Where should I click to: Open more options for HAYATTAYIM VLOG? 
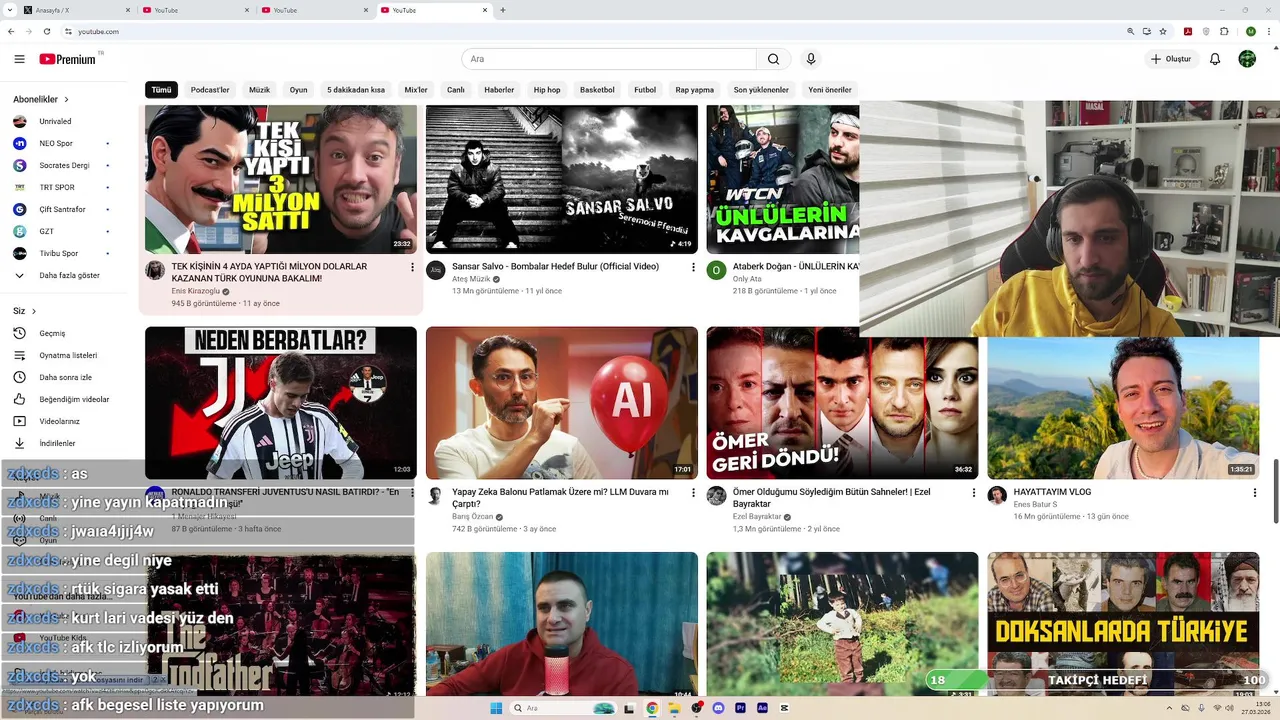tap(1255, 492)
